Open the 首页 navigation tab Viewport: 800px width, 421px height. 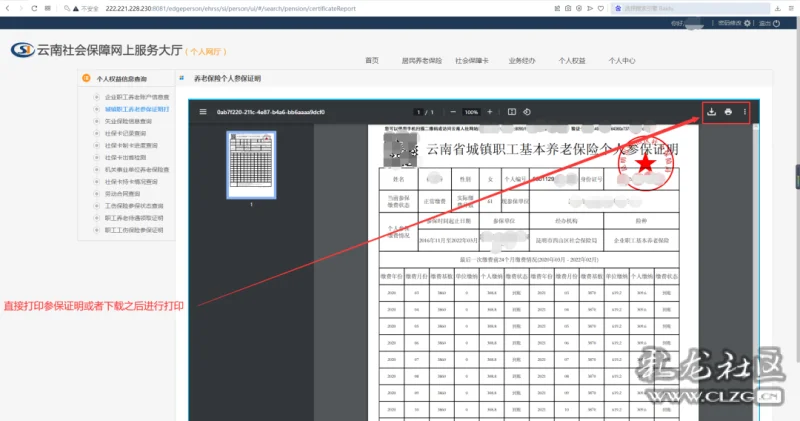pos(372,61)
